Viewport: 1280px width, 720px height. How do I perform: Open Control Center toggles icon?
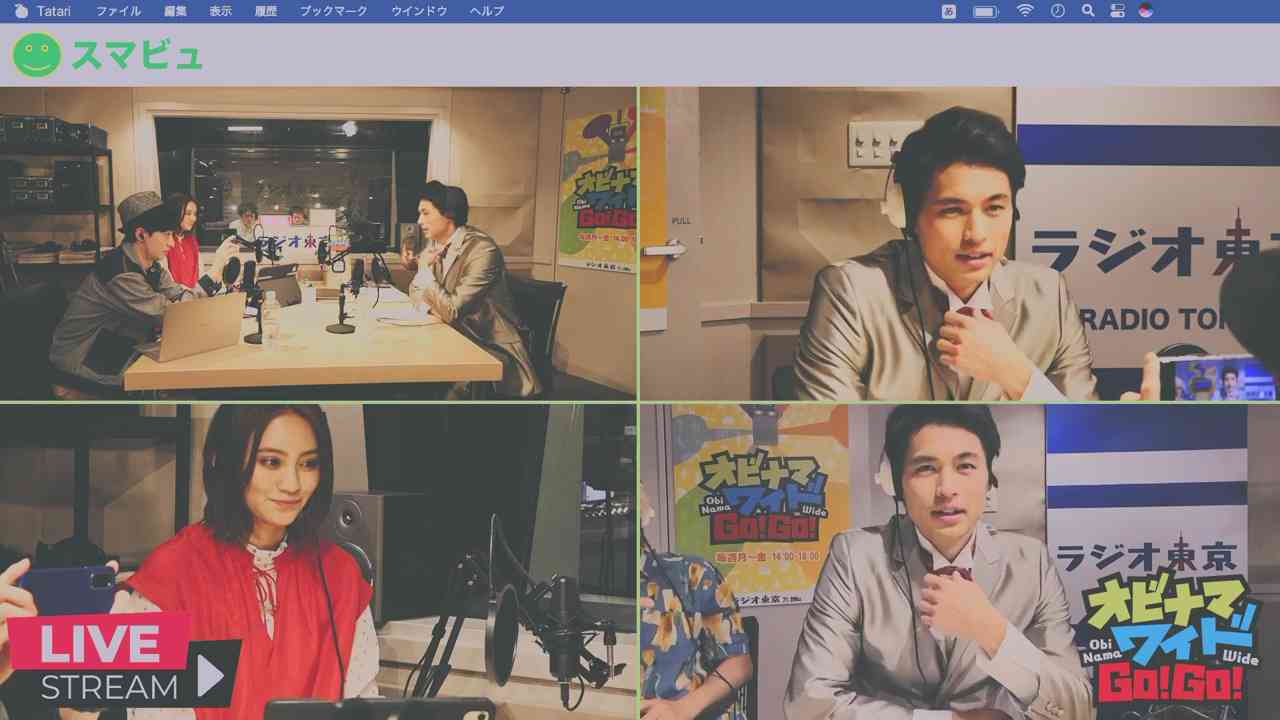(x=1118, y=11)
